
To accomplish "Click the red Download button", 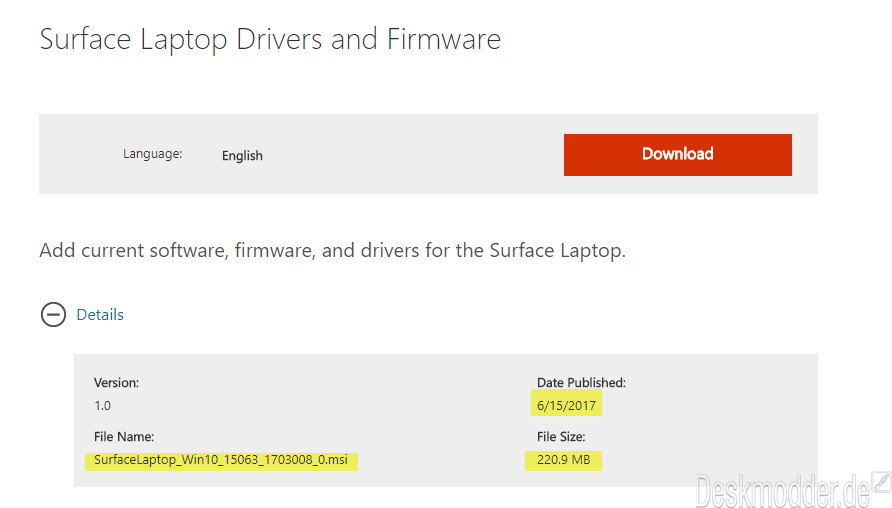I will click(x=678, y=155).
